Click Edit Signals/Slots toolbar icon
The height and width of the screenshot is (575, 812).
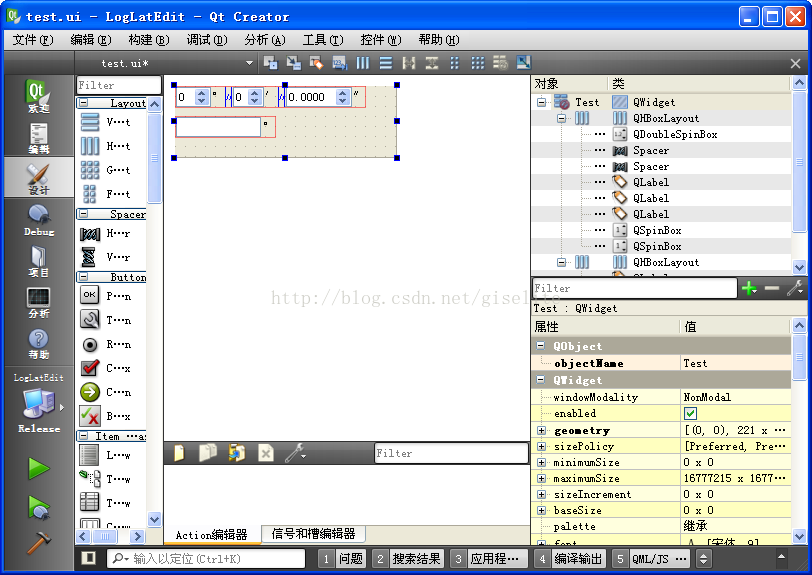(294, 63)
